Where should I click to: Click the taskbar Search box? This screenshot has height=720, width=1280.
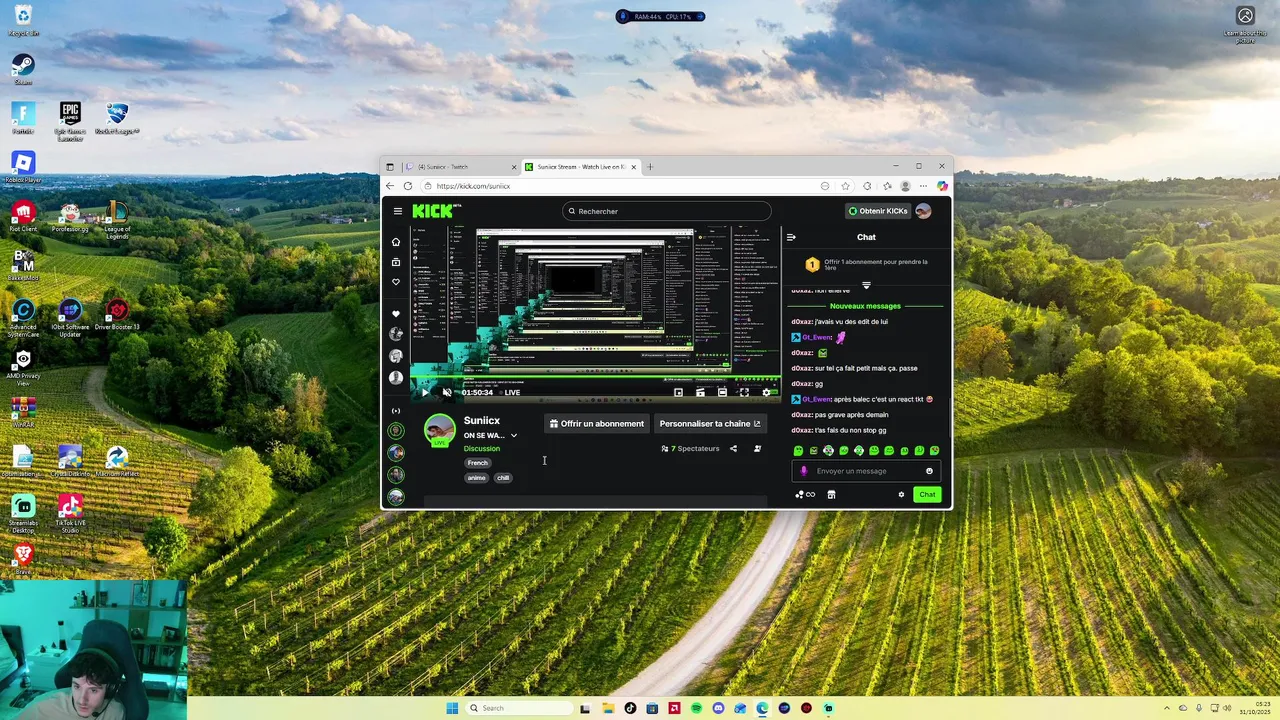click(521, 708)
